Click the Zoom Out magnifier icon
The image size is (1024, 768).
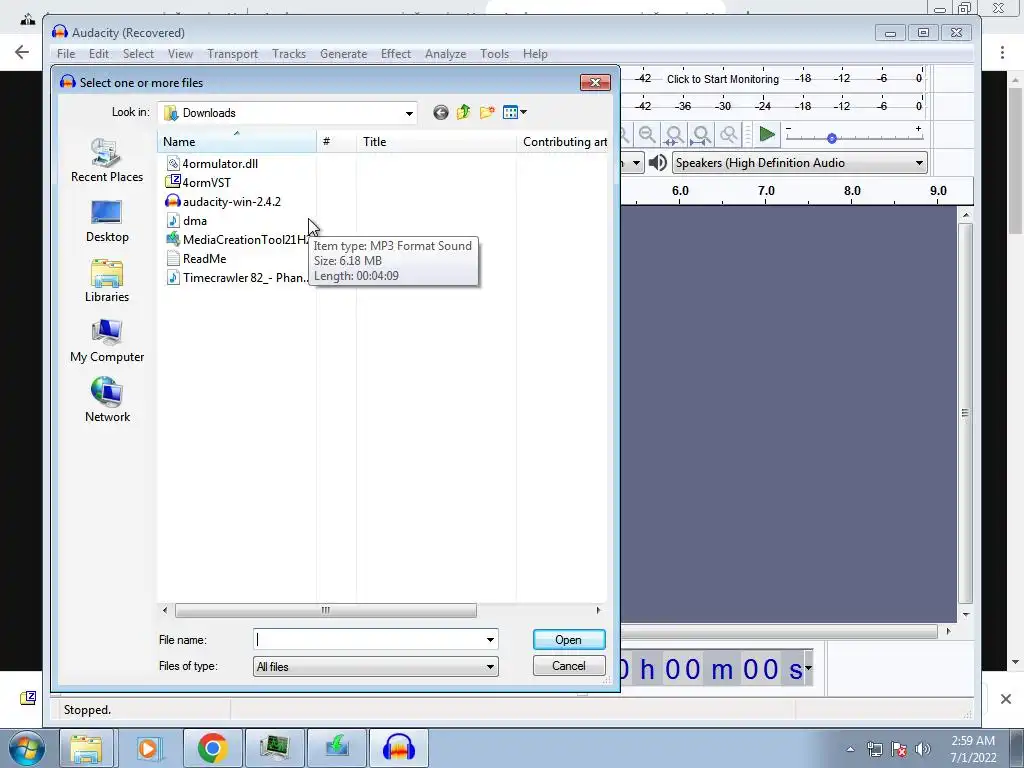click(647, 135)
